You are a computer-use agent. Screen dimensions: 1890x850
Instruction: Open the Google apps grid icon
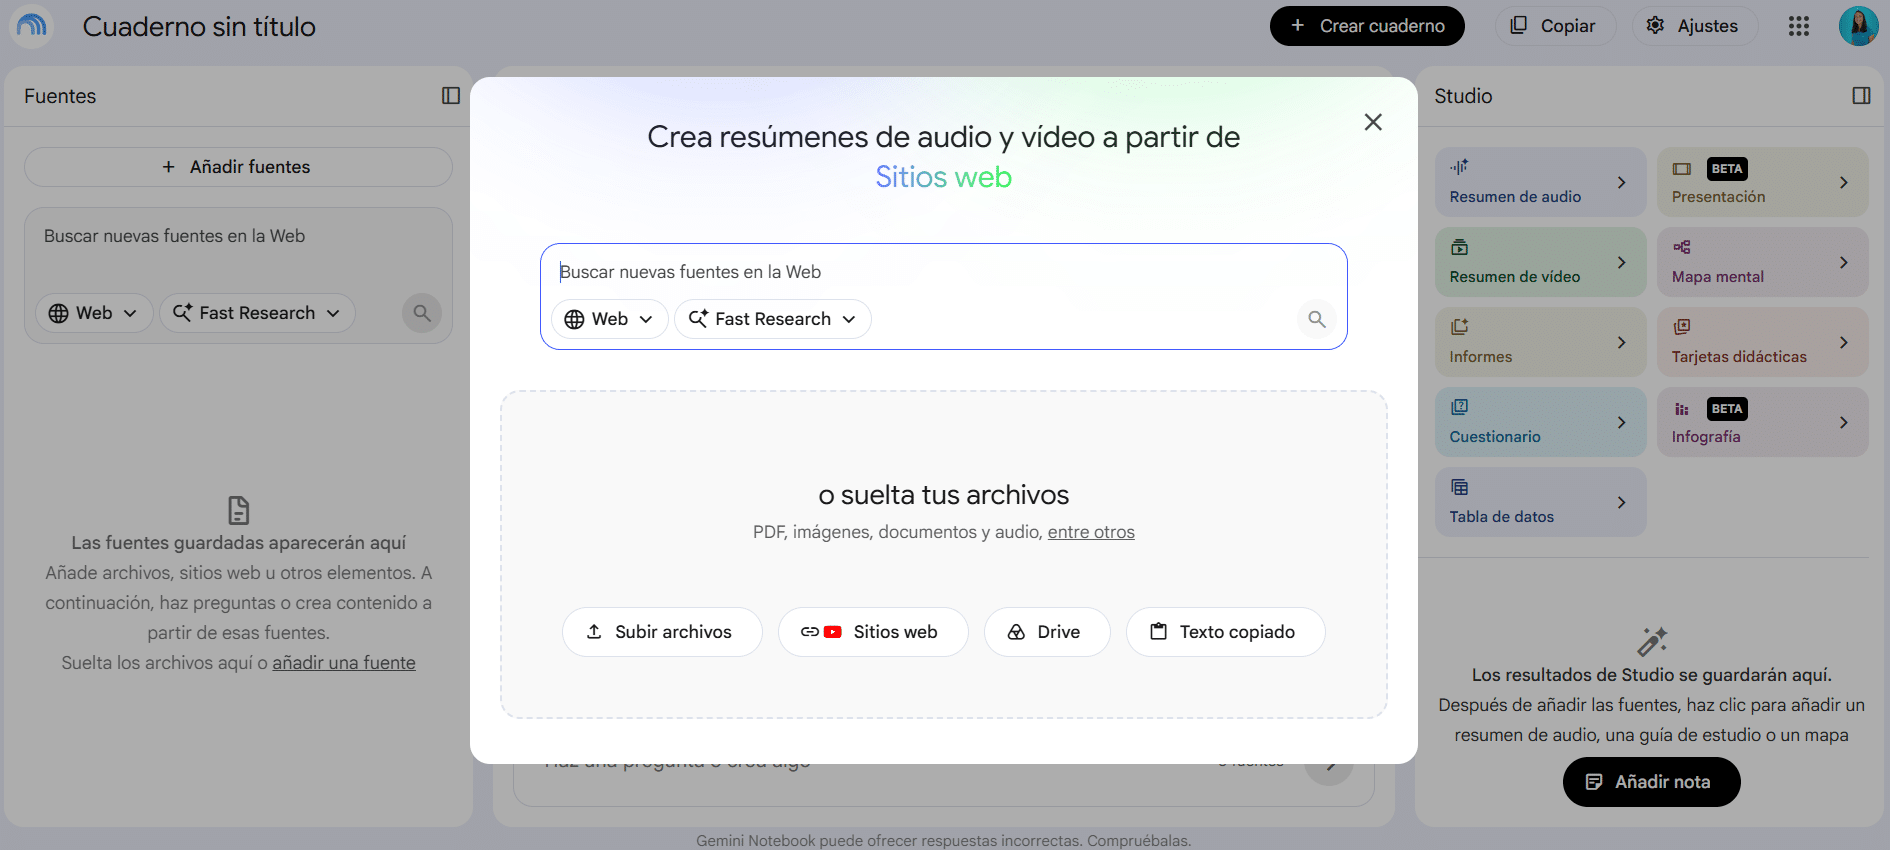1799,26
